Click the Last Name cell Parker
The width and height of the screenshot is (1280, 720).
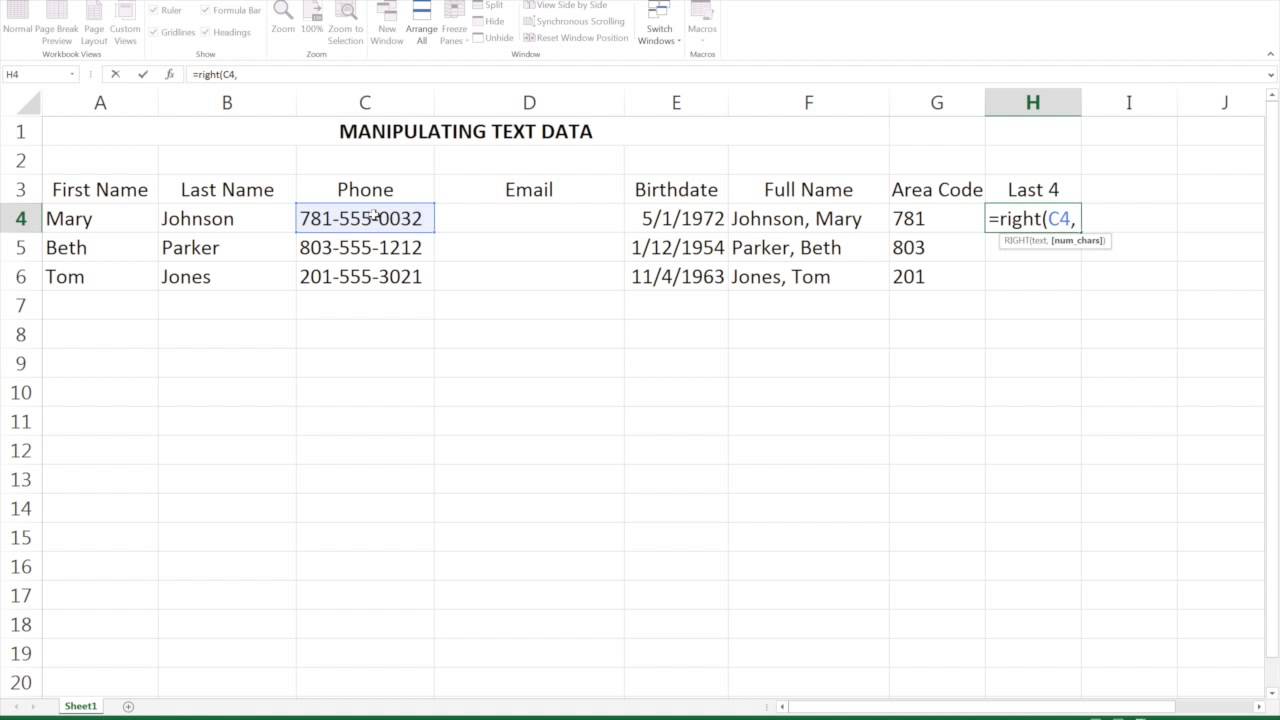coord(227,247)
